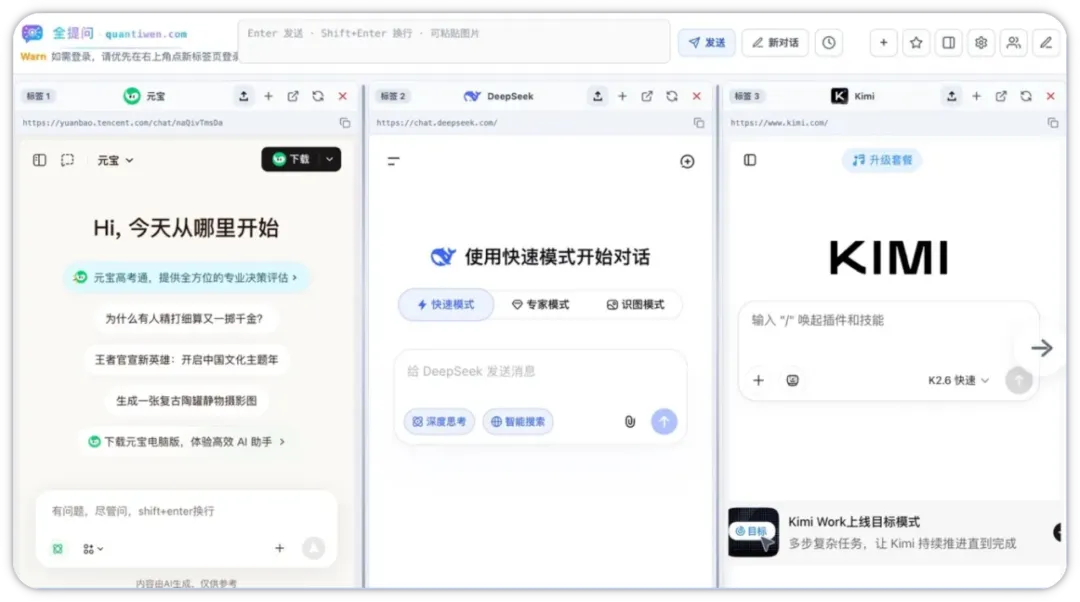Click the 下载 download button in 元宝
Screen dimensions: 1080x602
[292, 159]
